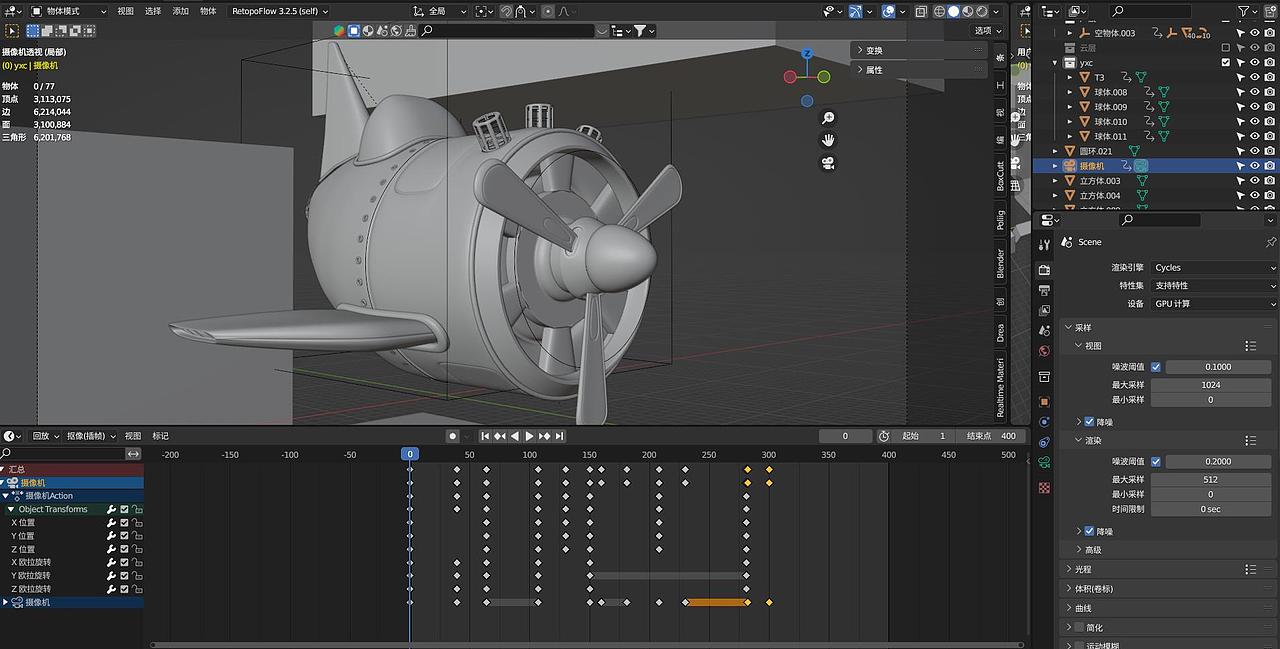Pin the Scene properties with the pin icon

(x=1271, y=242)
